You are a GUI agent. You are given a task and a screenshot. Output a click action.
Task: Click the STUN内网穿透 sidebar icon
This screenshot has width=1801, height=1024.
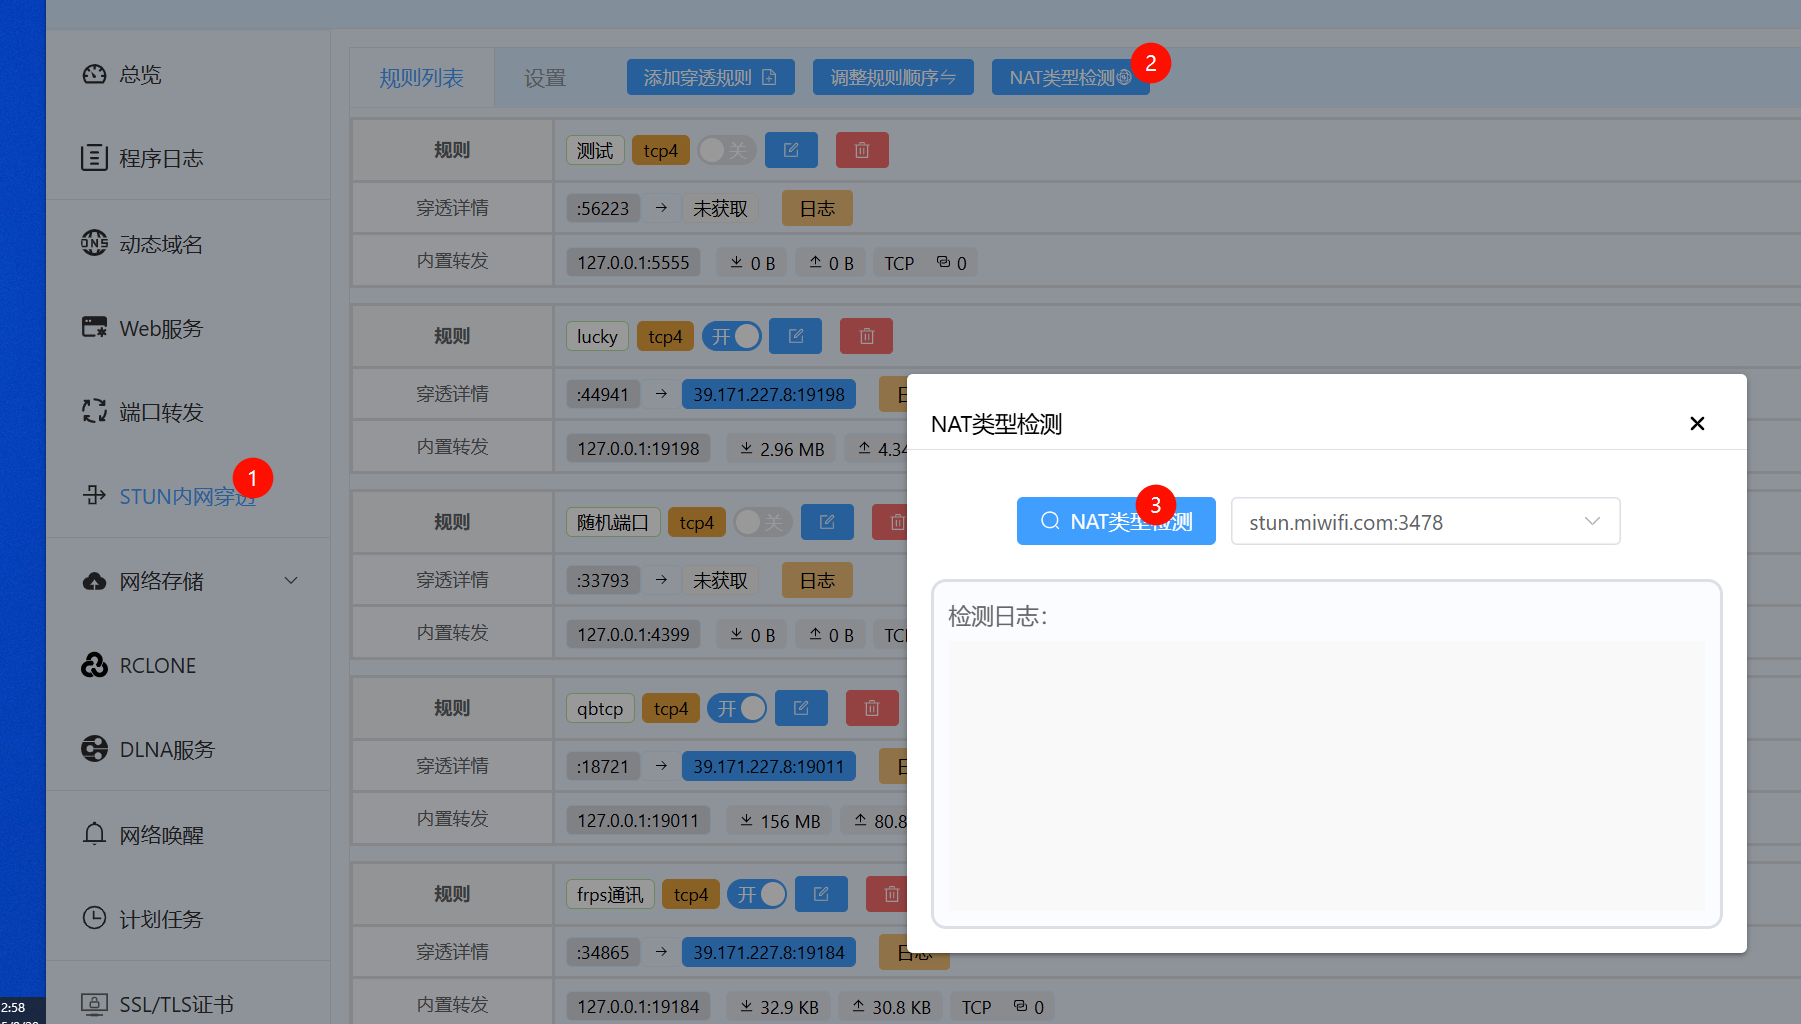point(94,495)
